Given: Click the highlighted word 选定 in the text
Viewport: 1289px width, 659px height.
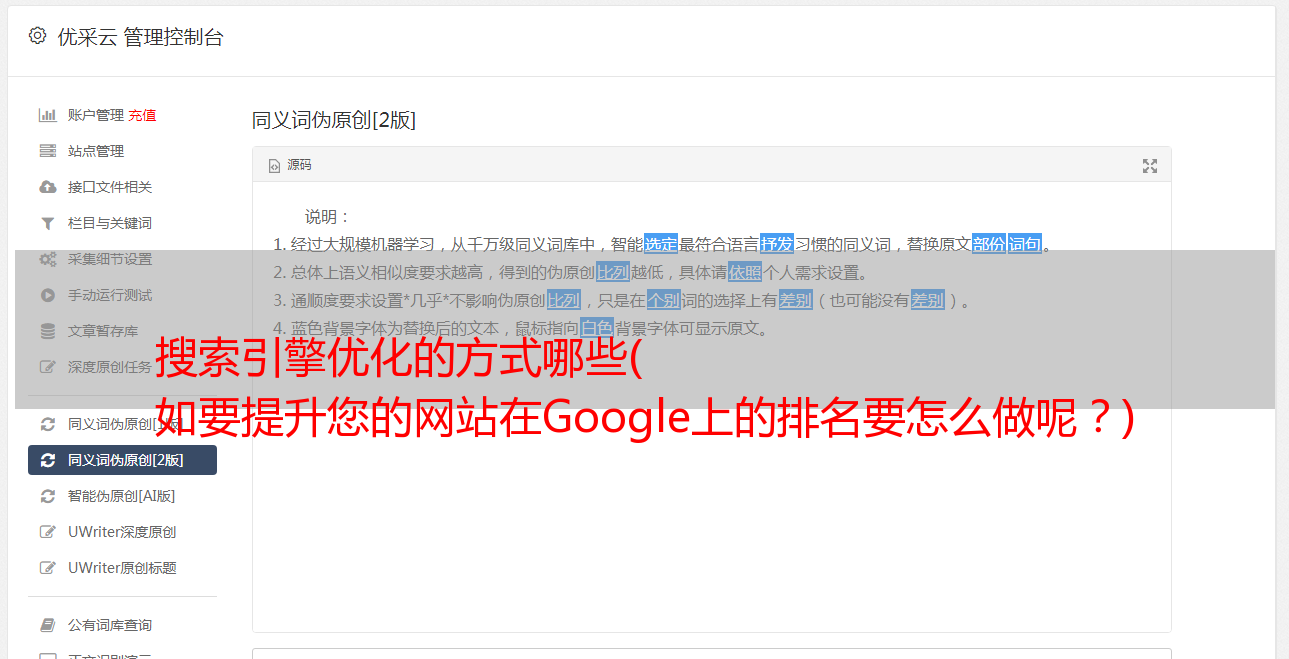Looking at the screenshot, I should pyautogui.click(x=661, y=244).
